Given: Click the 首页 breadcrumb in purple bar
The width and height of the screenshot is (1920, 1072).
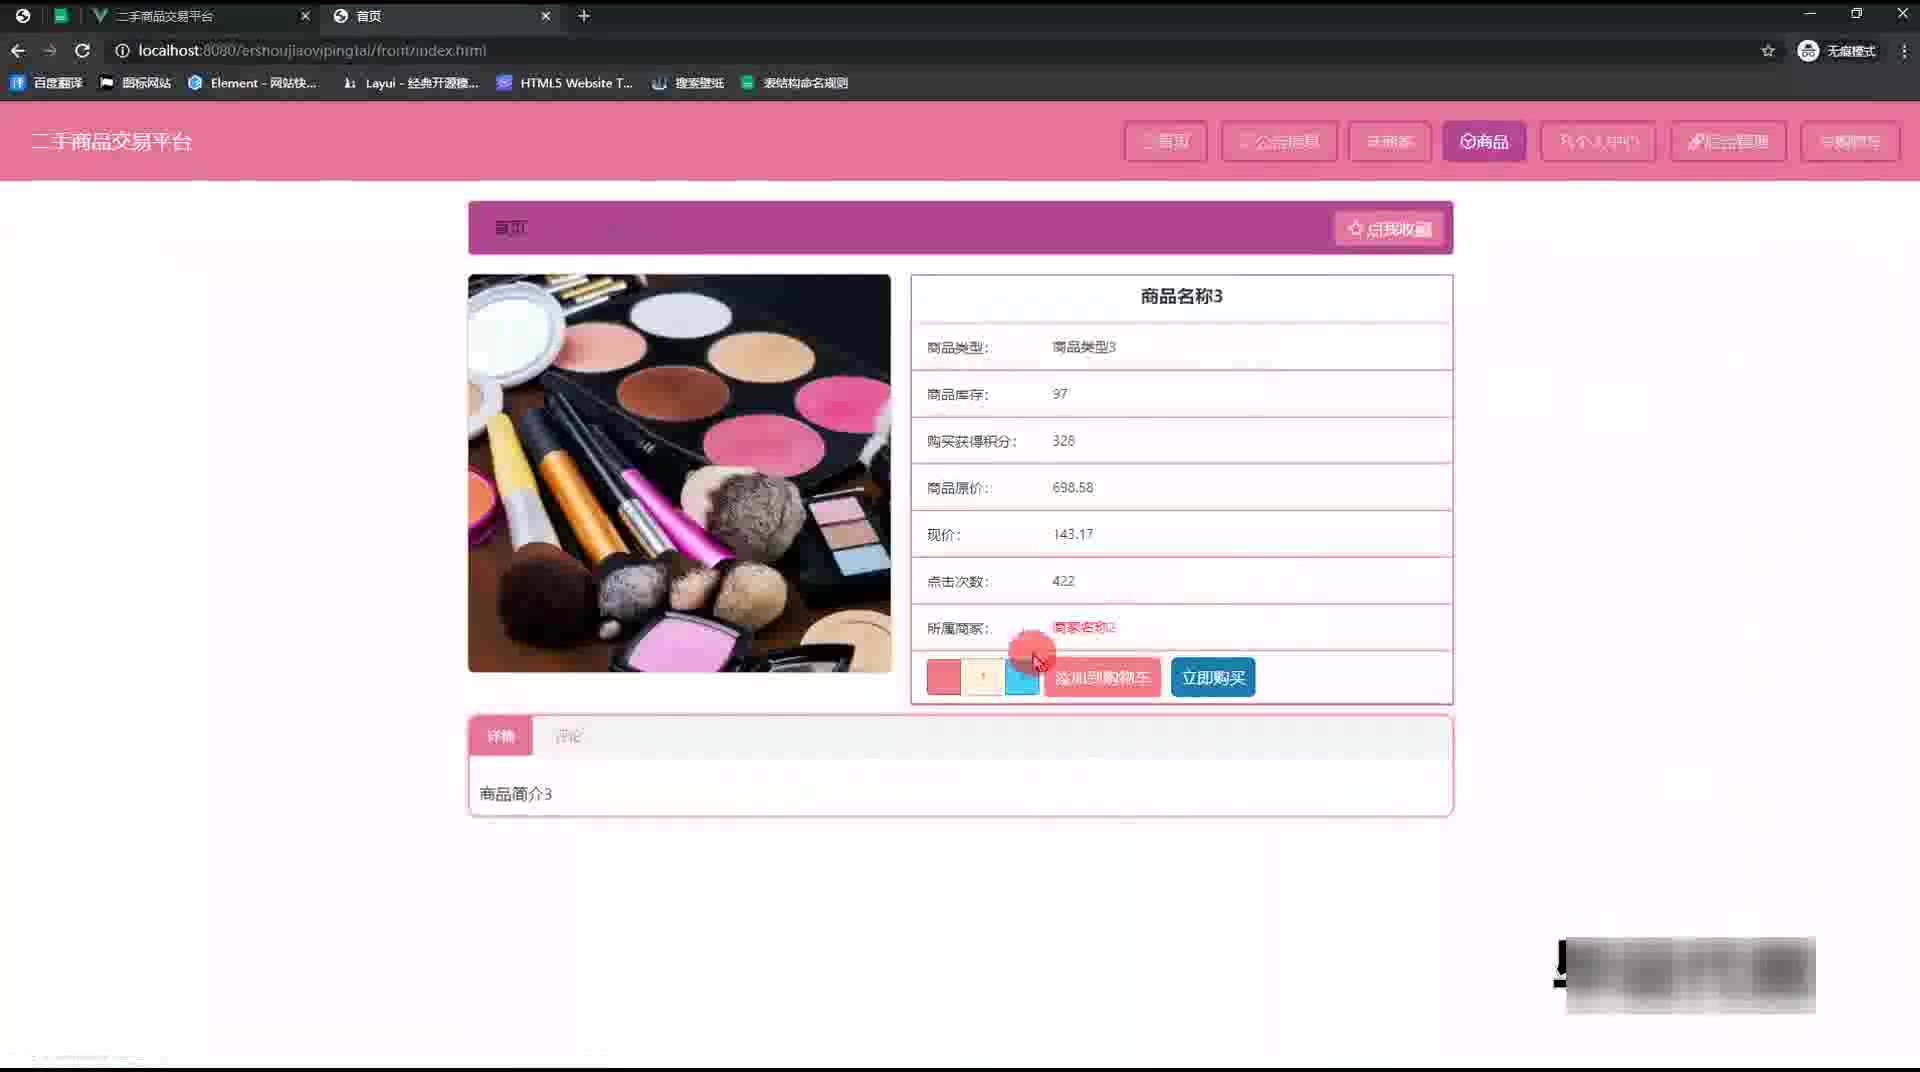Looking at the screenshot, I should point(510,228).
